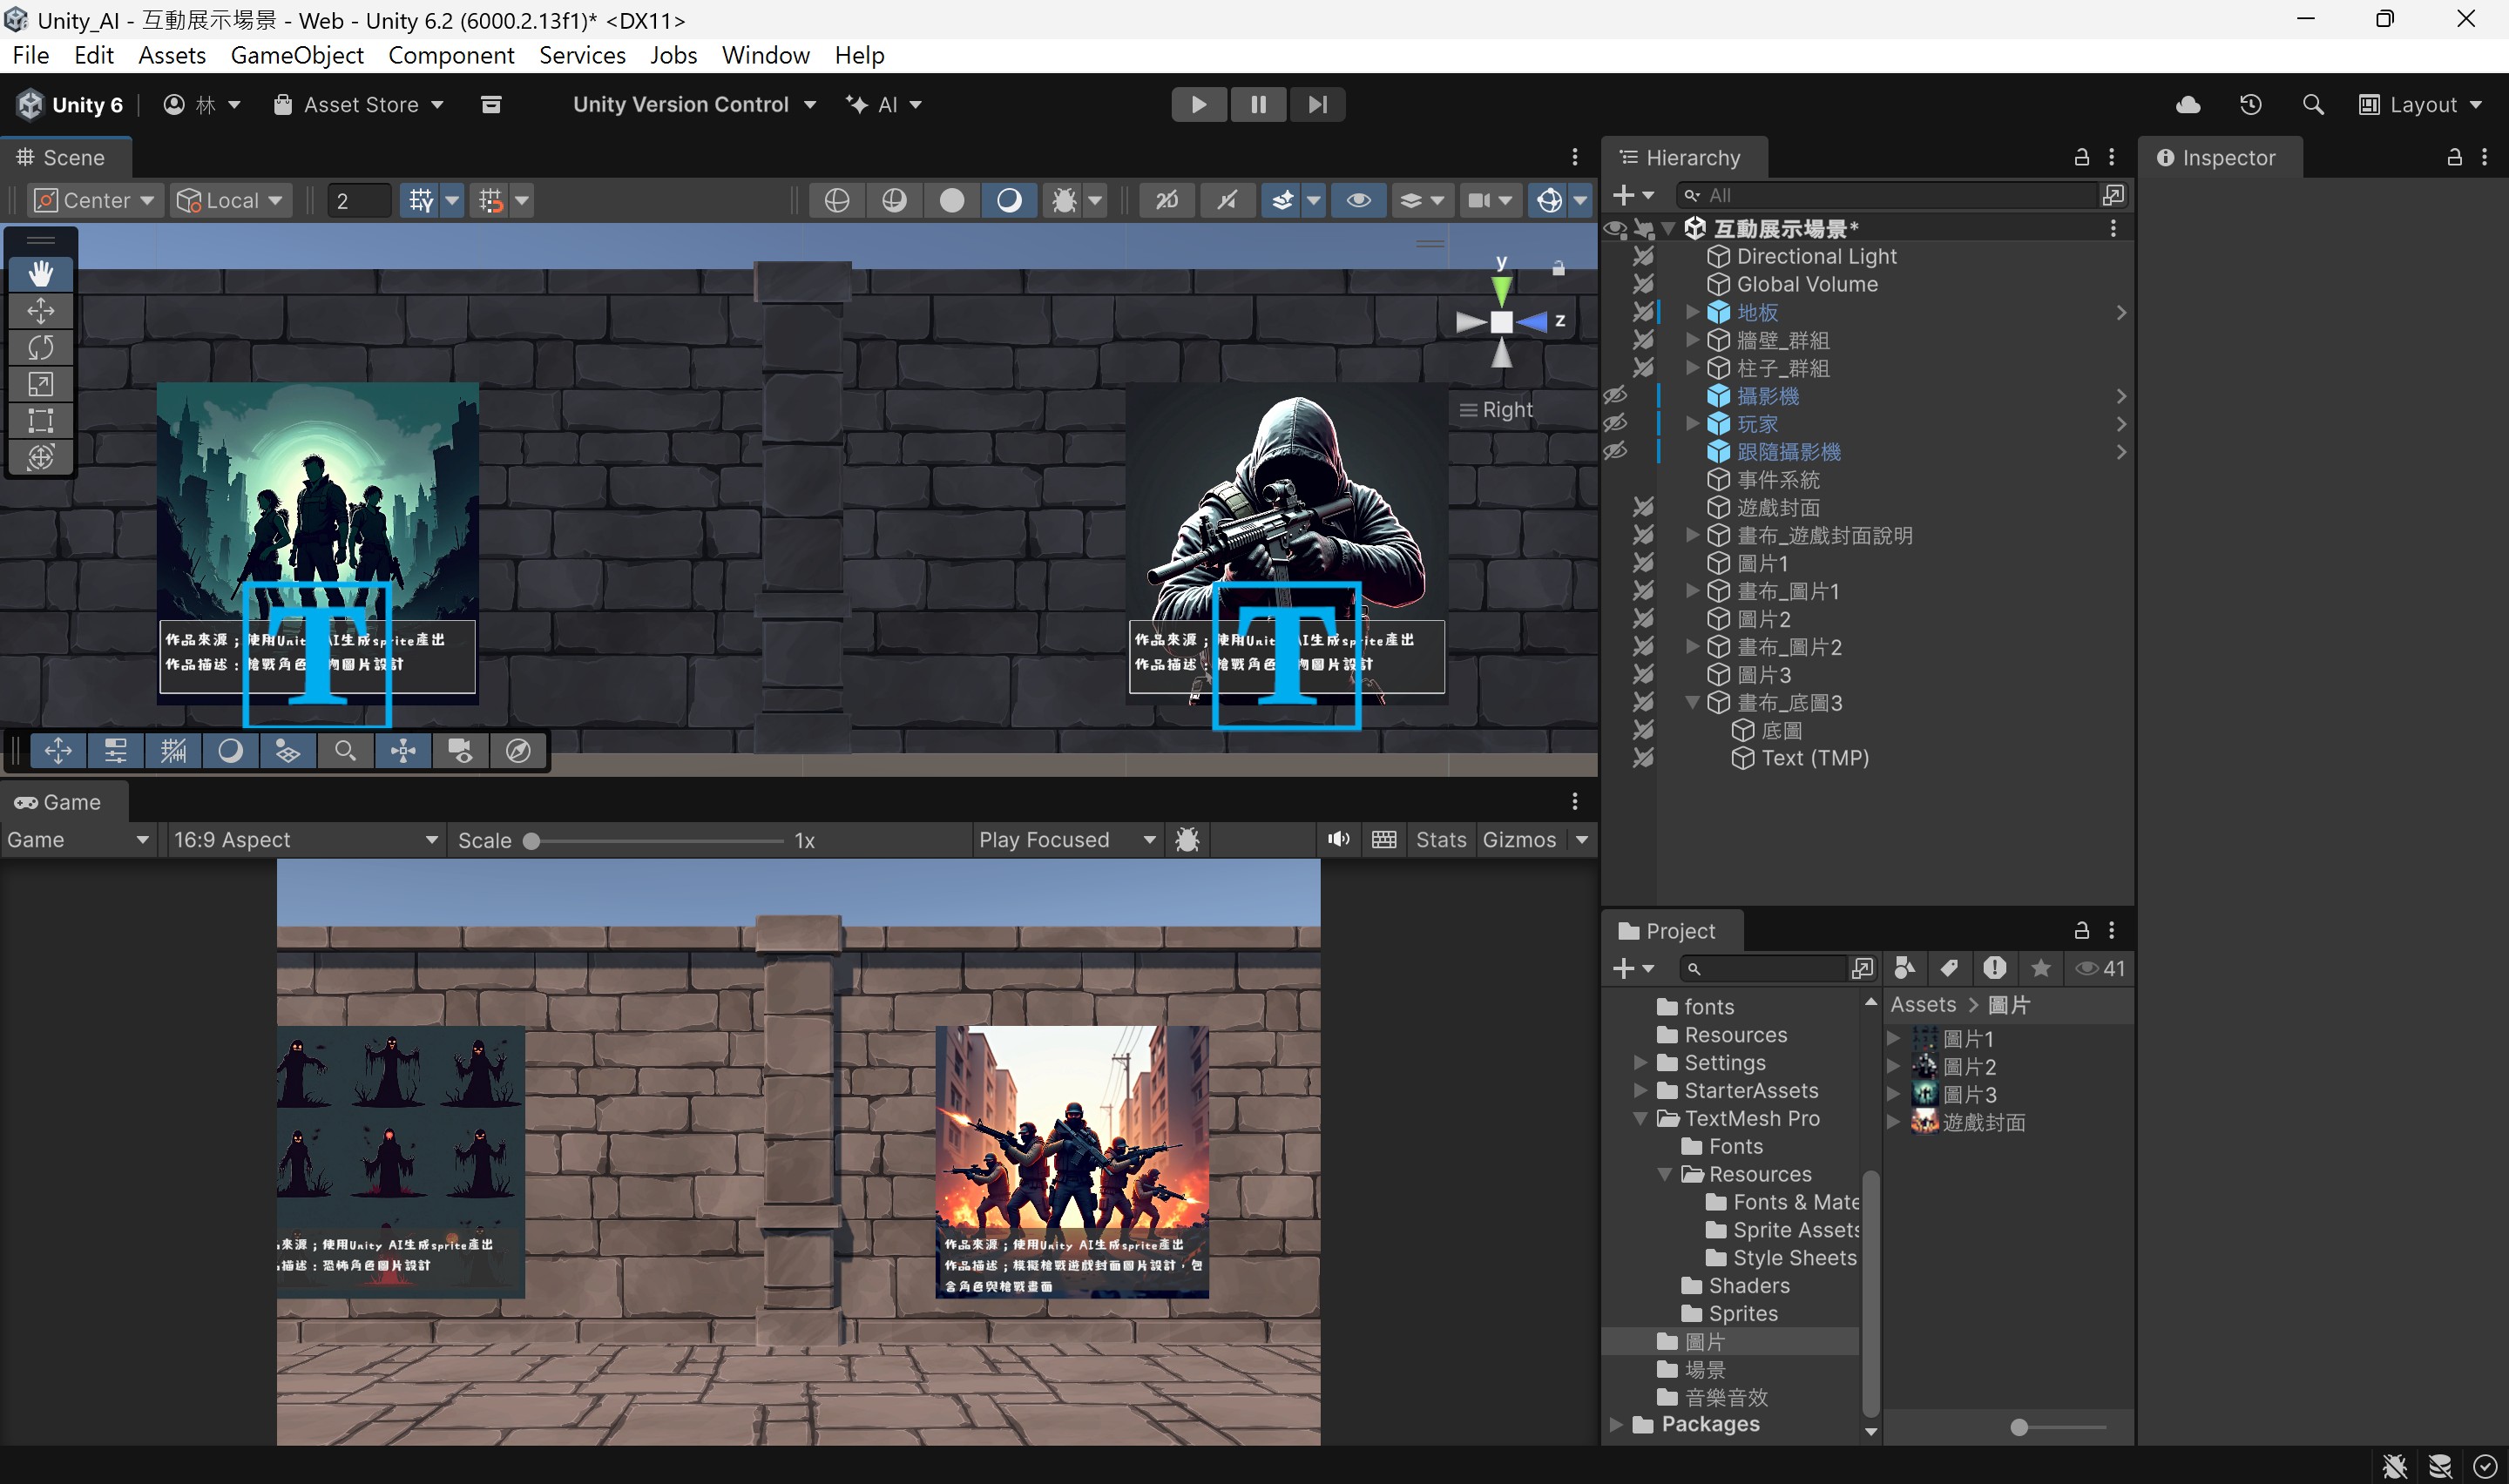The image size is (2509, 1484).
Task: Toggle 2D view mode in Scene
Action: [1166, 200]
